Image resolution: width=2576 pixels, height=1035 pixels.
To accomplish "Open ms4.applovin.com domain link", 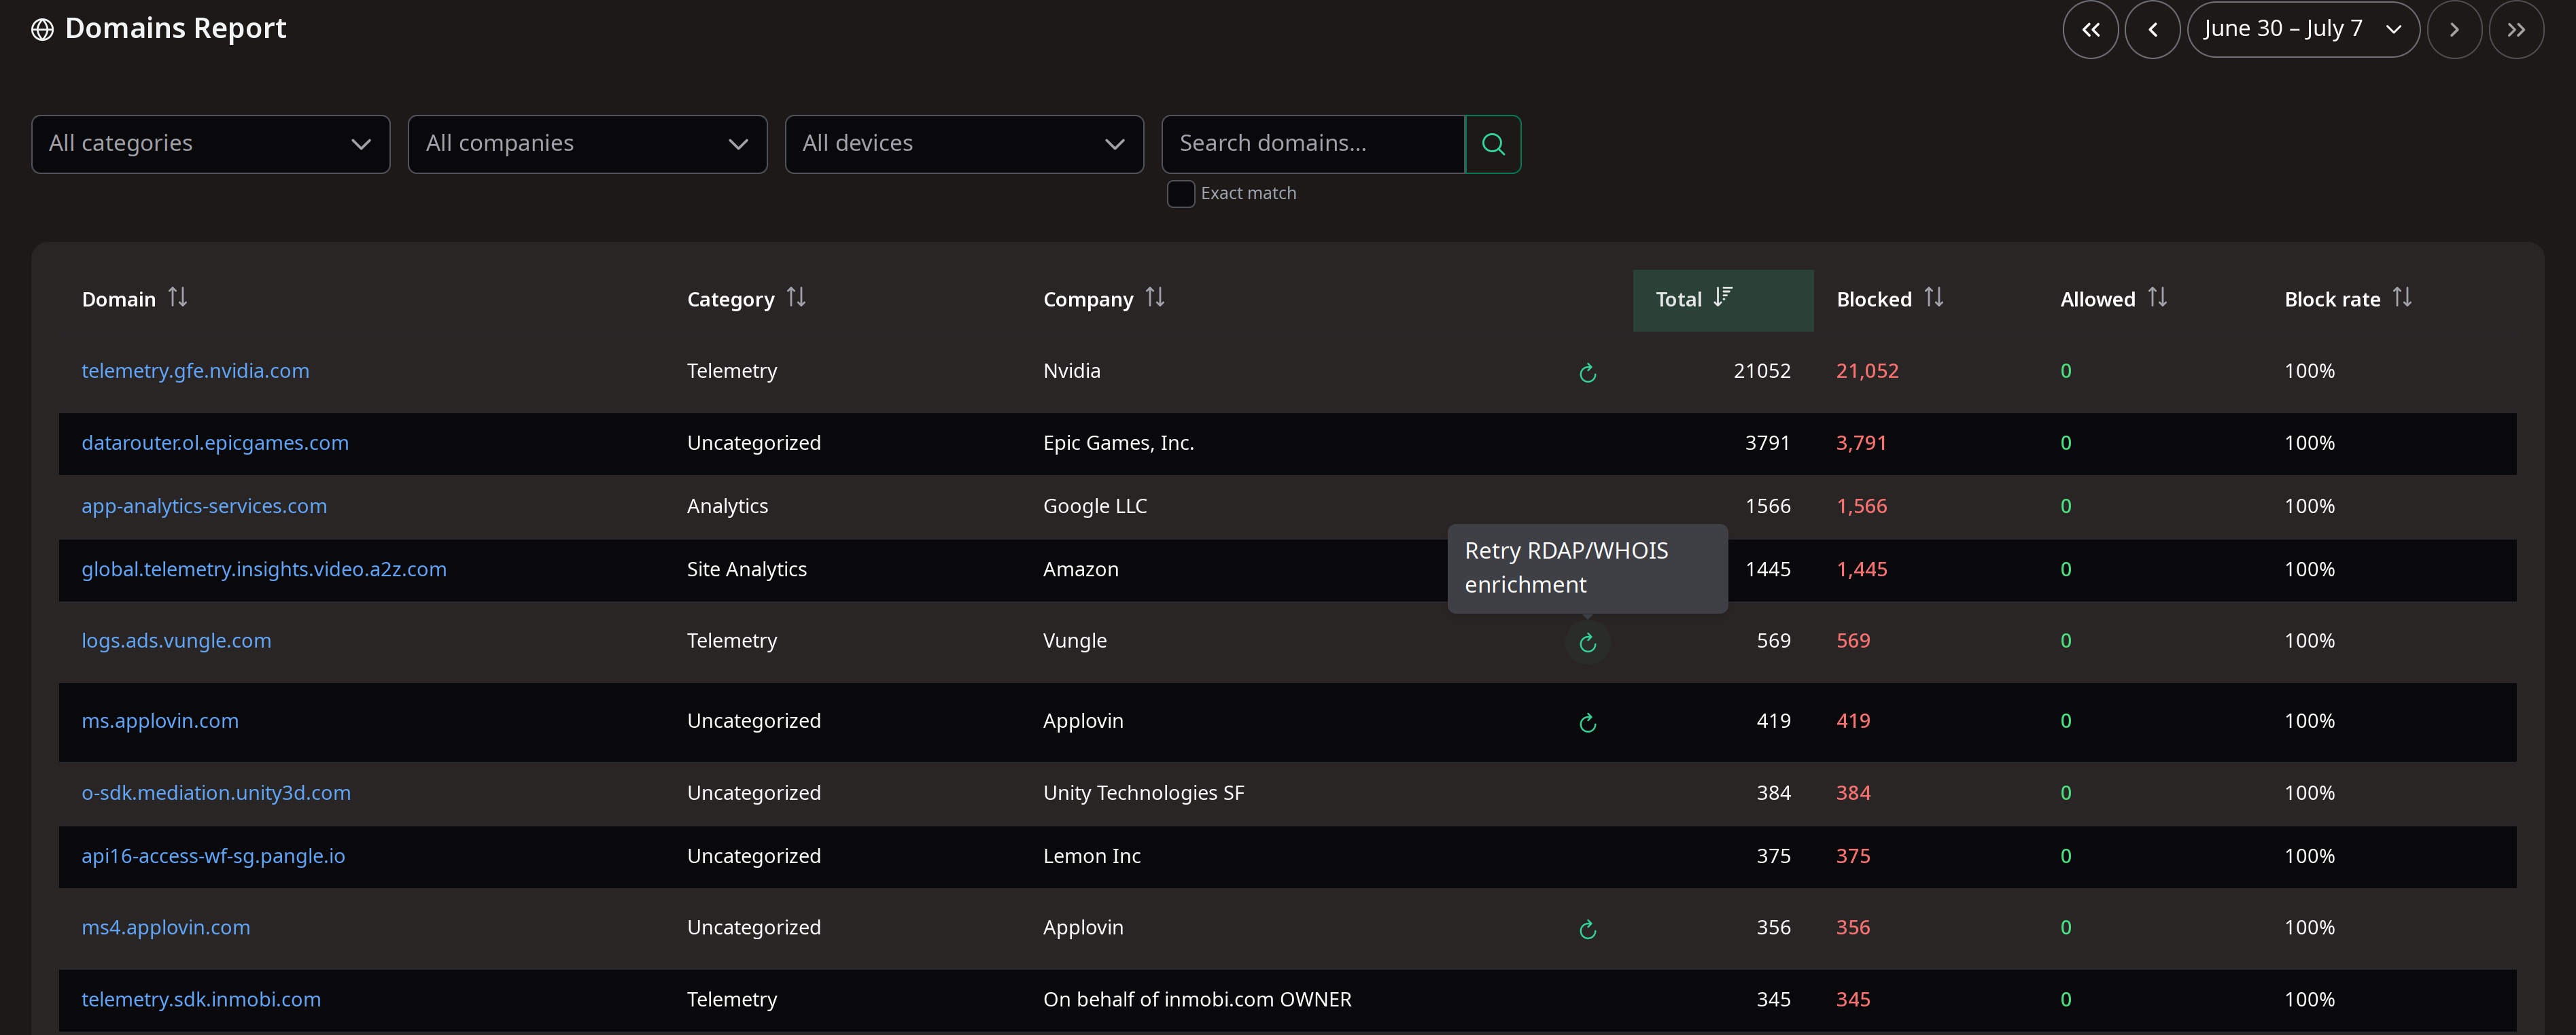I will (x=166, y=928).
